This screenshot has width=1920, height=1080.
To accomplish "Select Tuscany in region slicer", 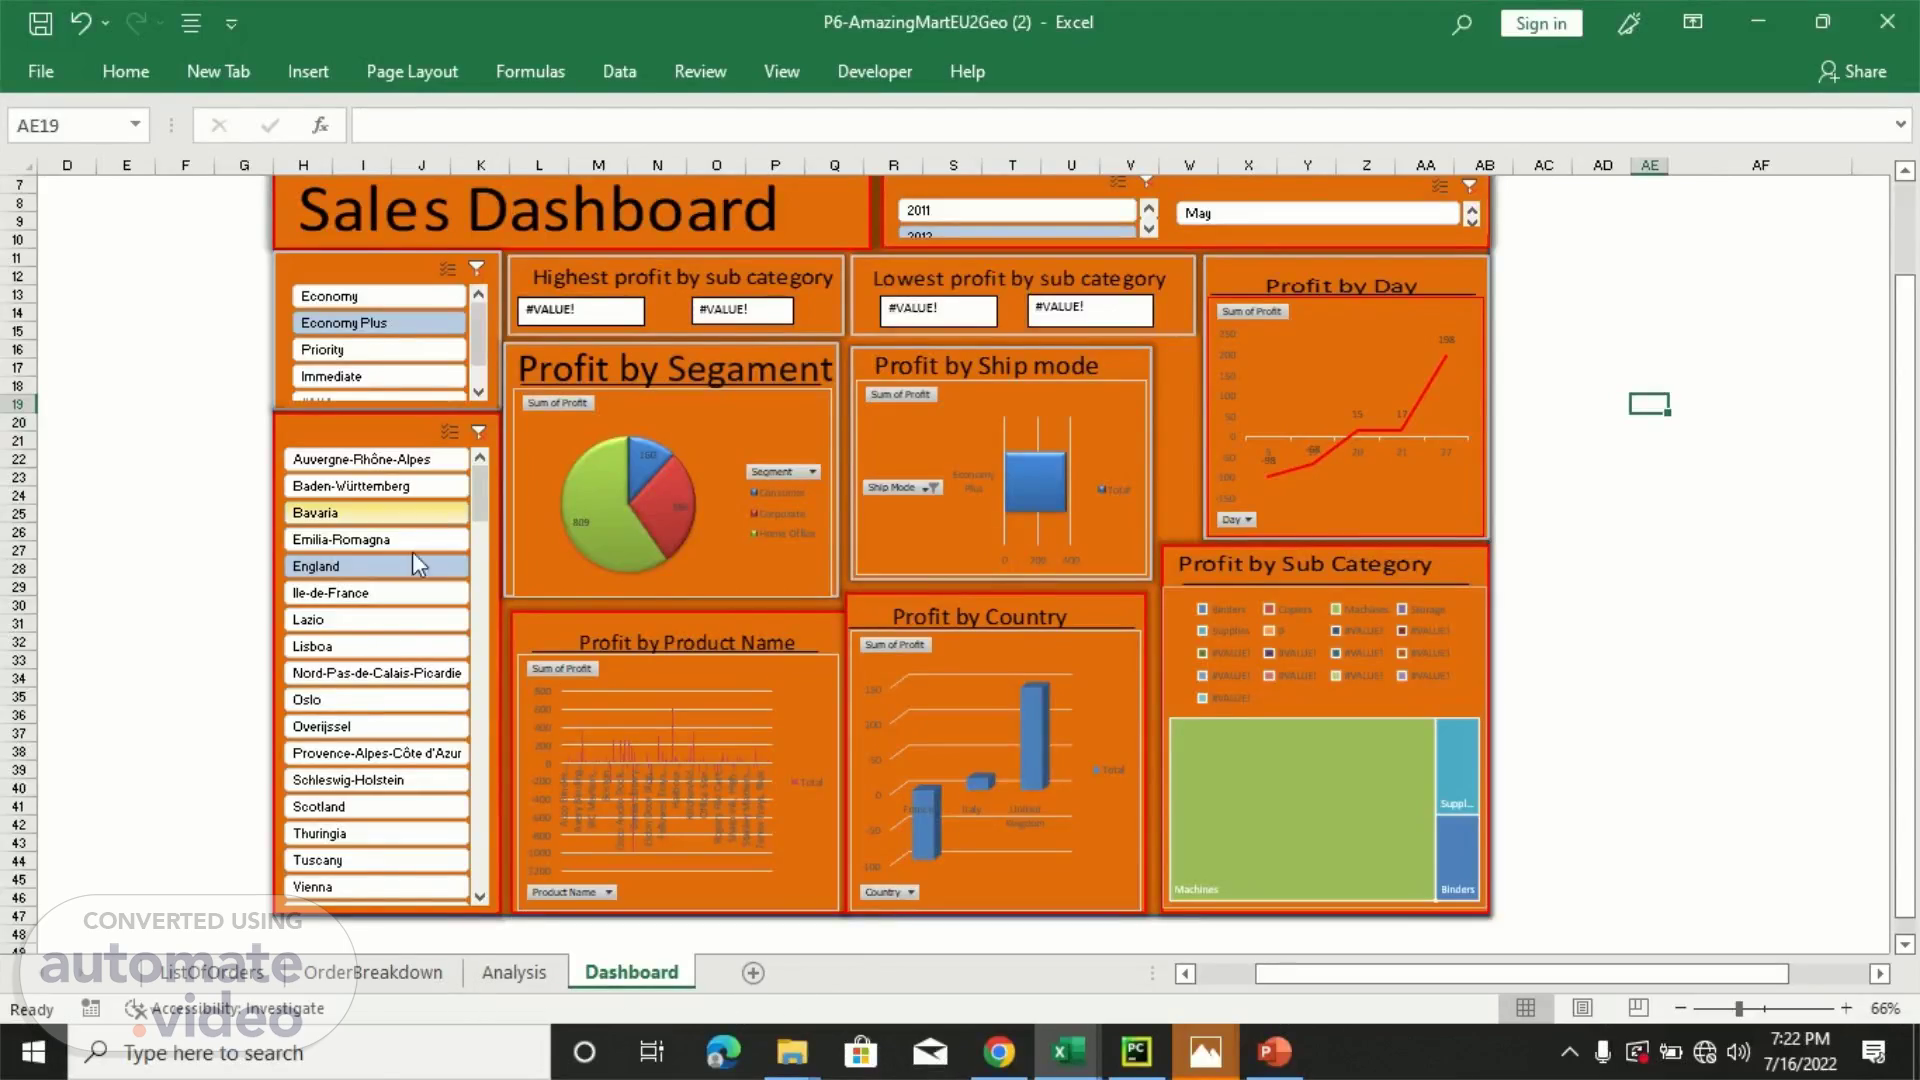I will [377, 860].
